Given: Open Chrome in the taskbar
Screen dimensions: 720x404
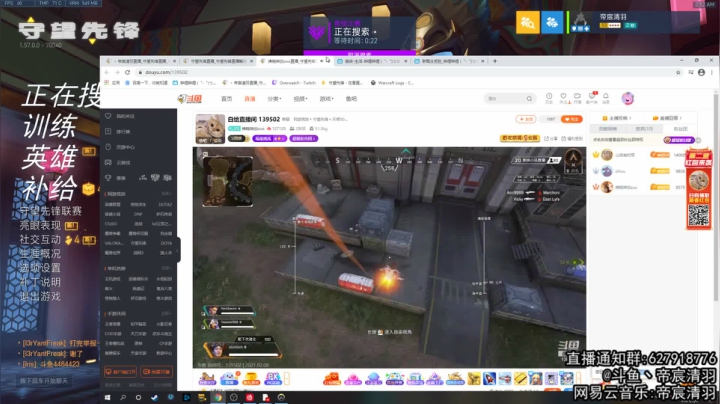Looking at the screenshot, I should click(218, 398).
